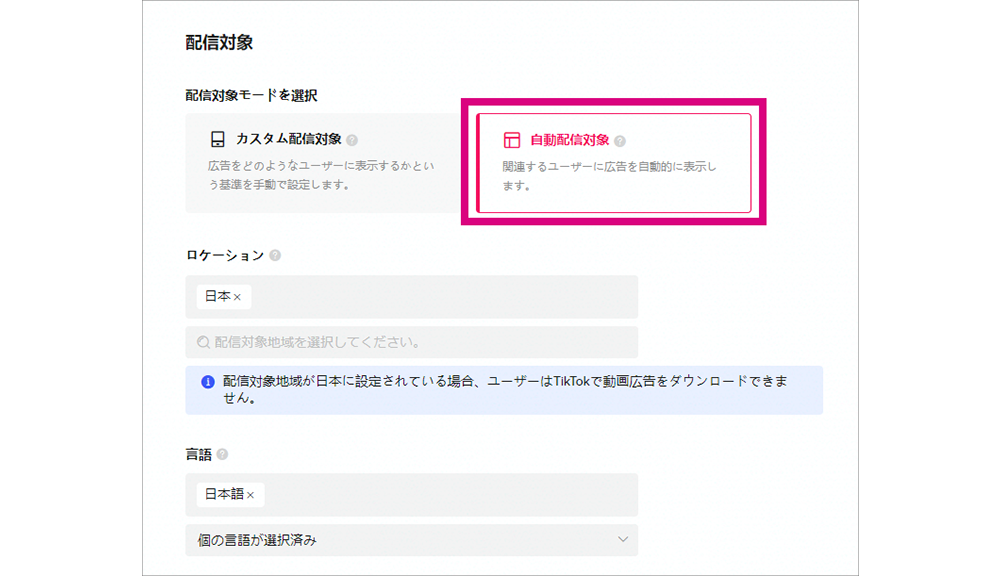Click the selected language box containing 日本語
Viewport: 1000px width, 576px height.
(x=411, y=494)
